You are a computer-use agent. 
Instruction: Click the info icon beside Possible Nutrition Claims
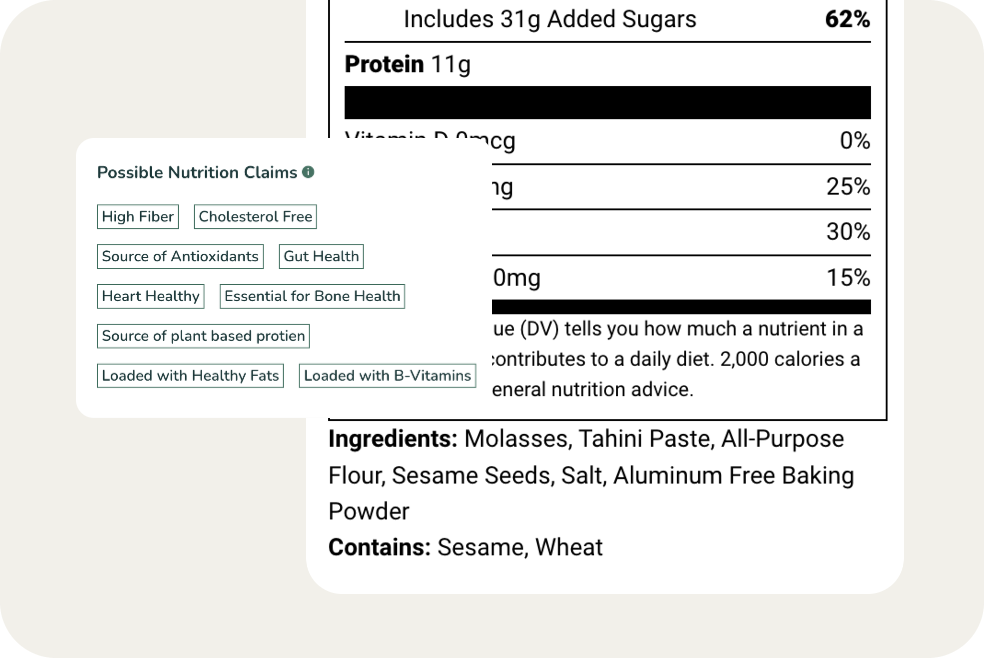(x=309, y=172)
